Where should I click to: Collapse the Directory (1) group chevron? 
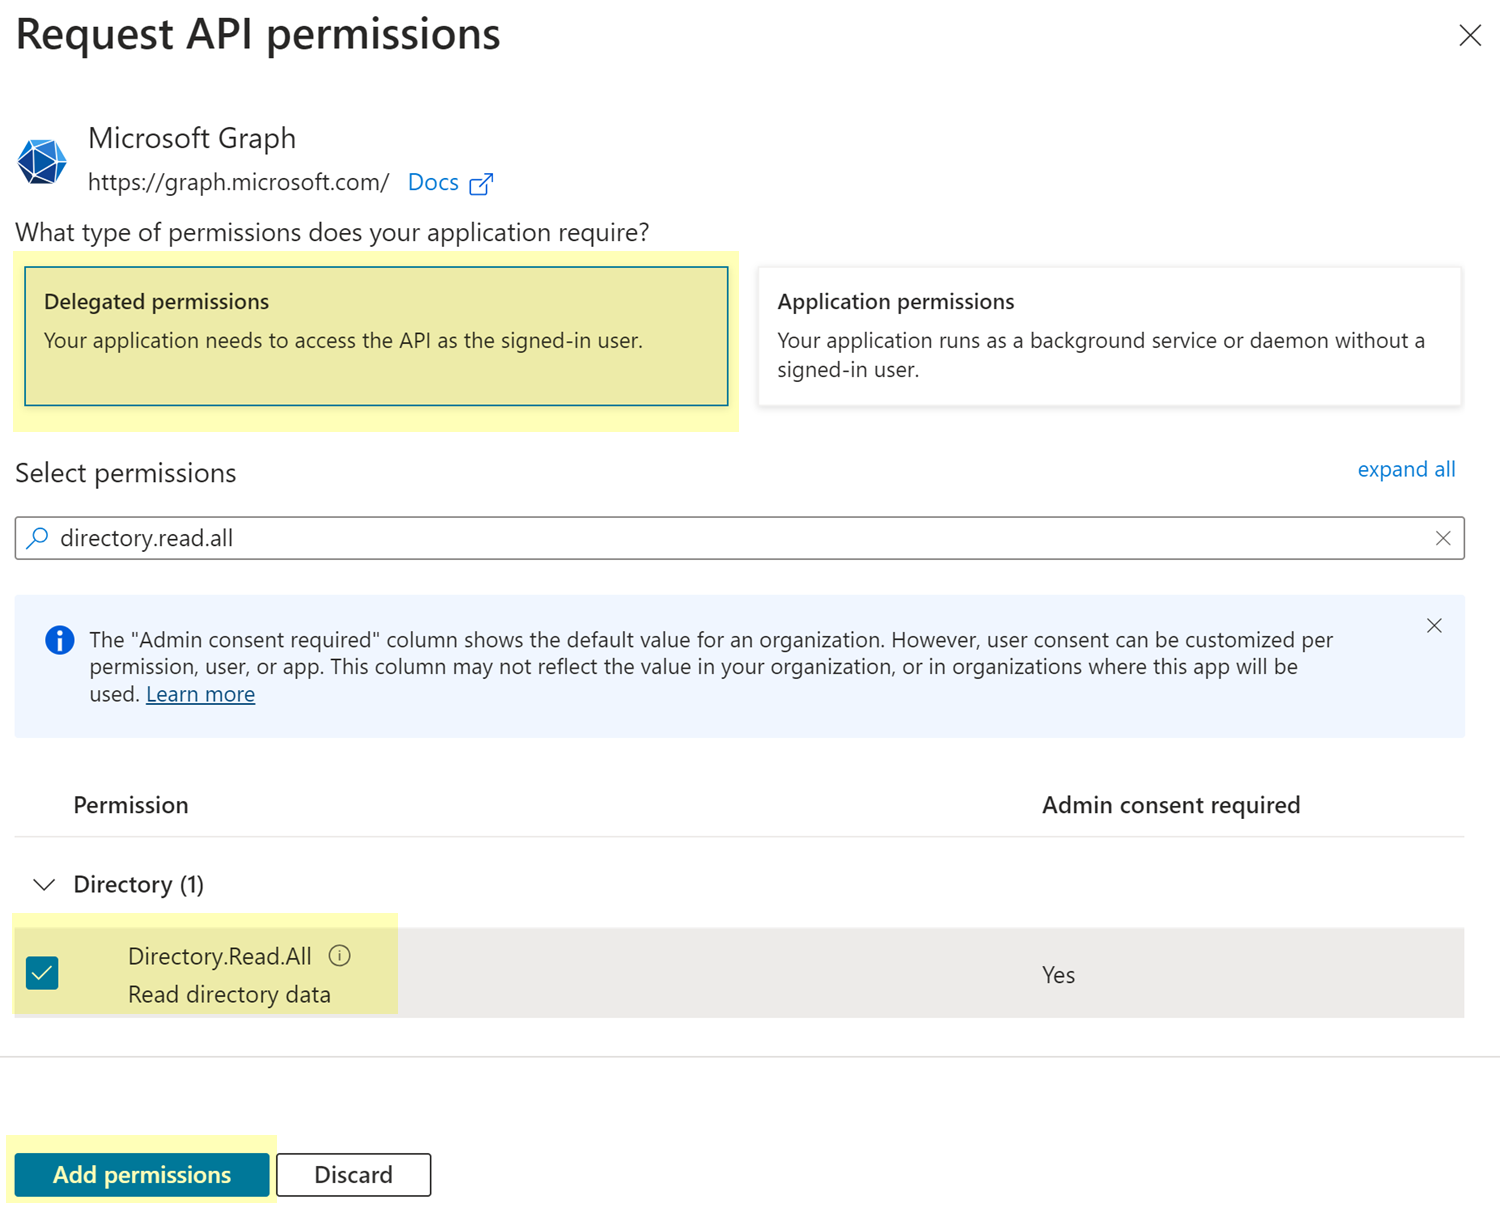[44, 885]
